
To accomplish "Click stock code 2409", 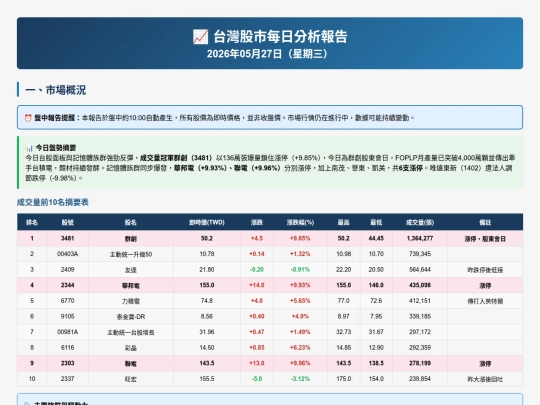I will click(x=68, y=269).
